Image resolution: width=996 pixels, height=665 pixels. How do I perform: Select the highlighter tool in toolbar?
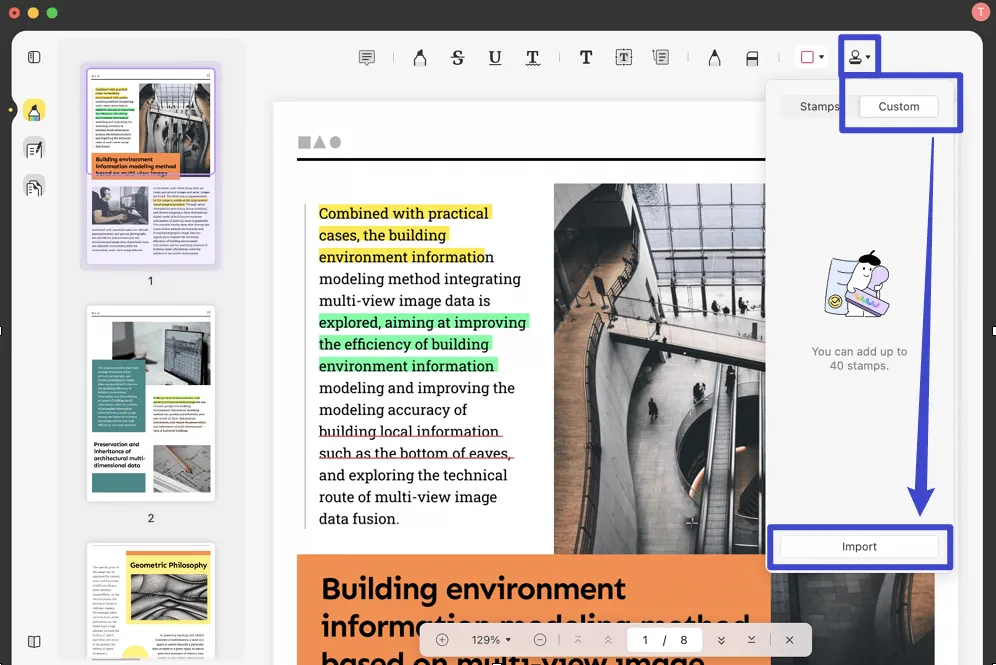(420, 58)
